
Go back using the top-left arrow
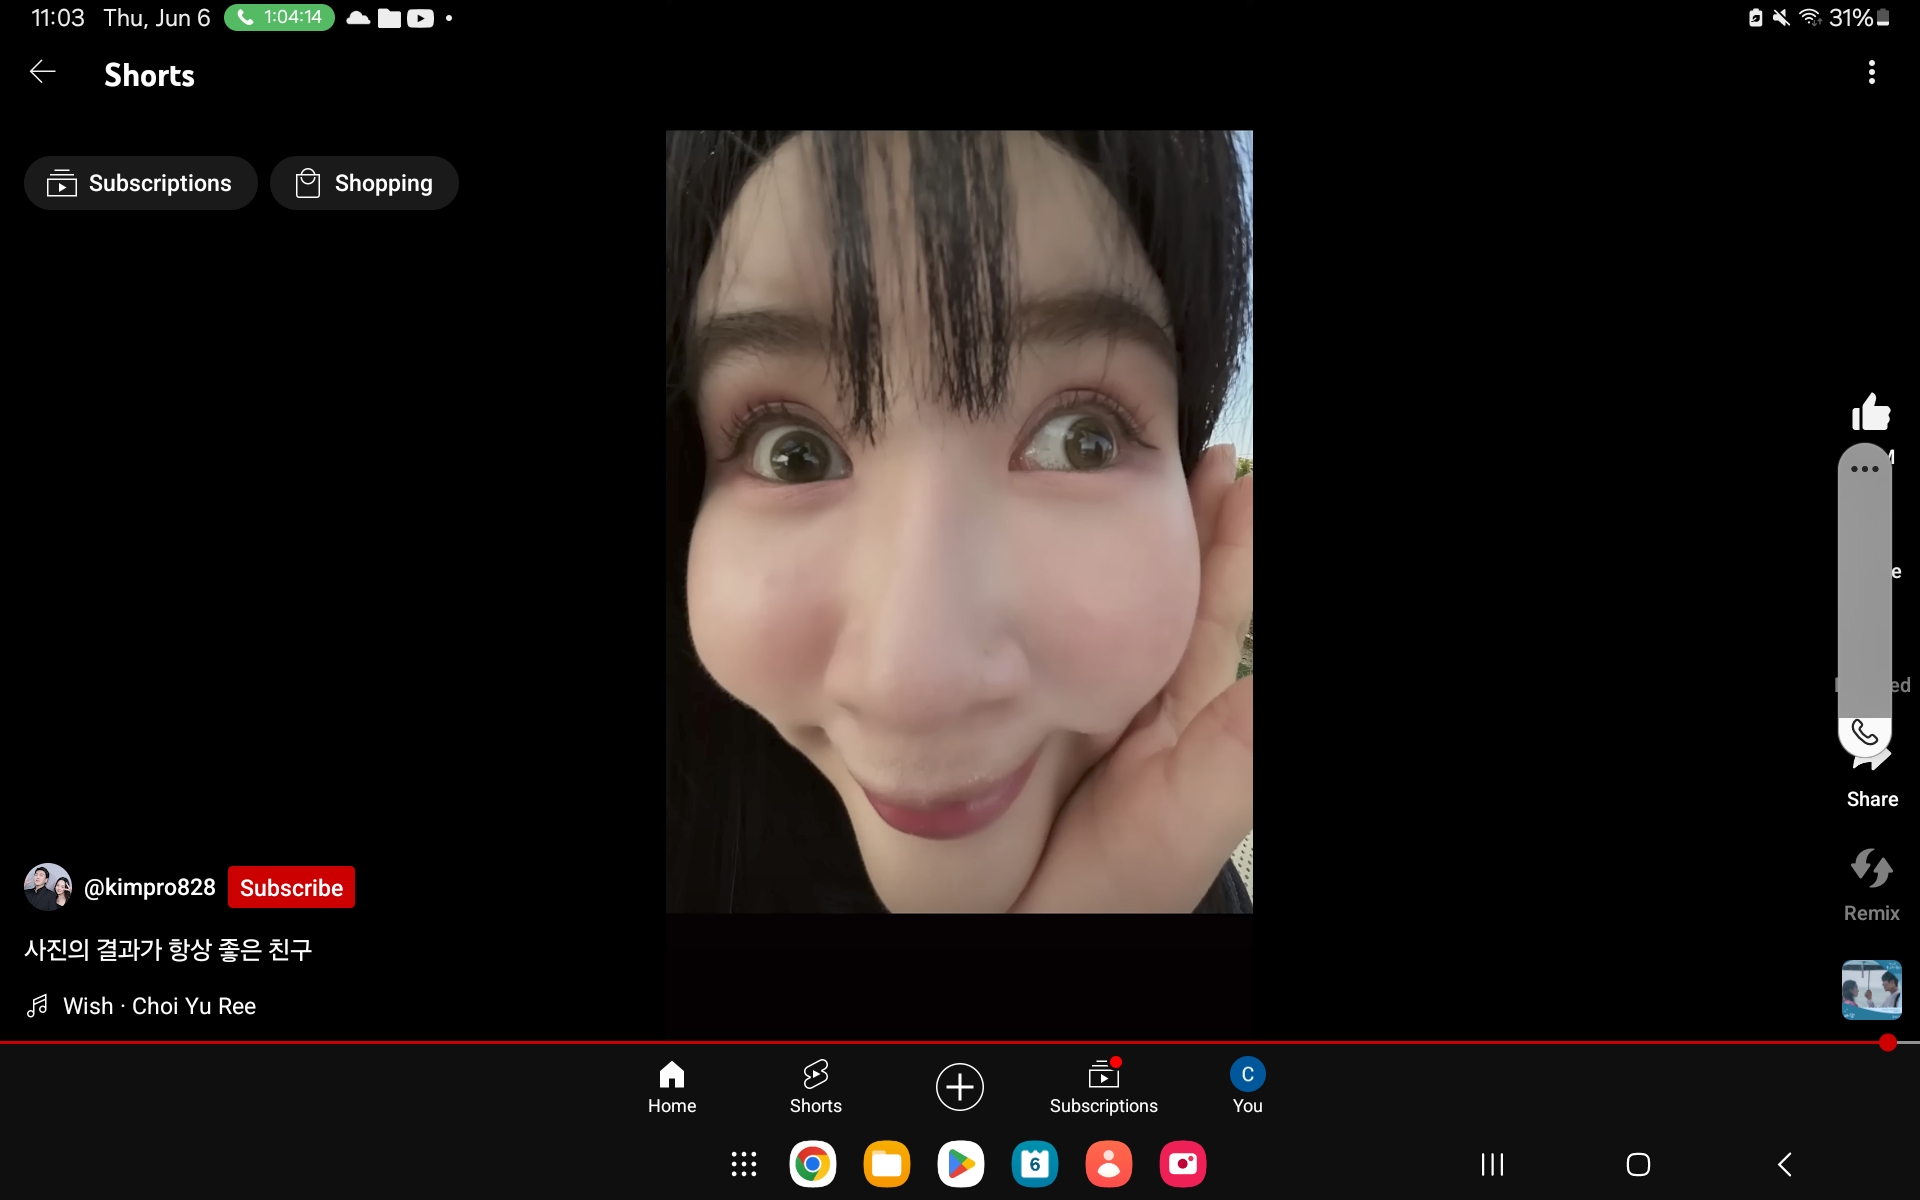42,72
